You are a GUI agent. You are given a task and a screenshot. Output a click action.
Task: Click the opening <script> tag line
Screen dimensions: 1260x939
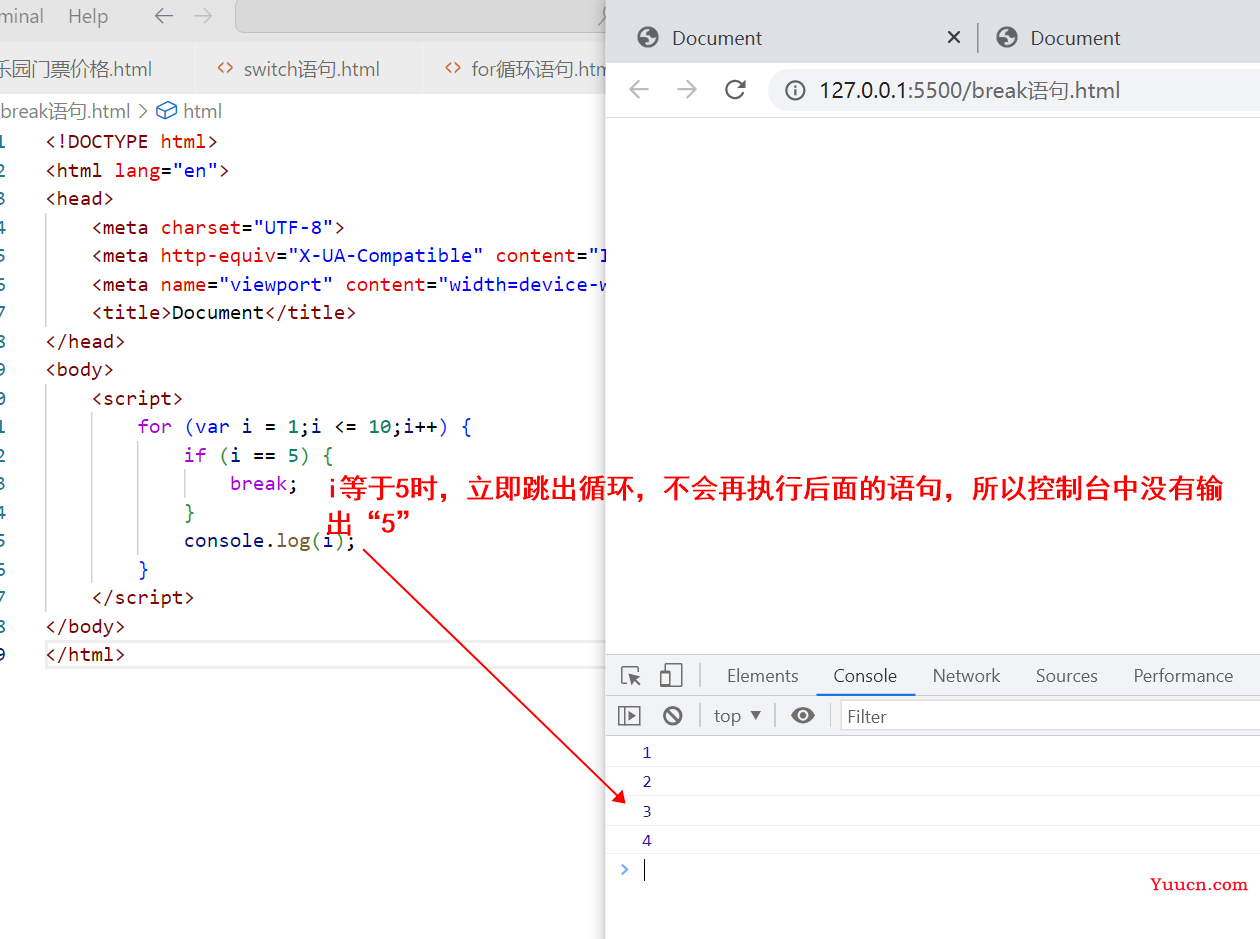[137, 398]
